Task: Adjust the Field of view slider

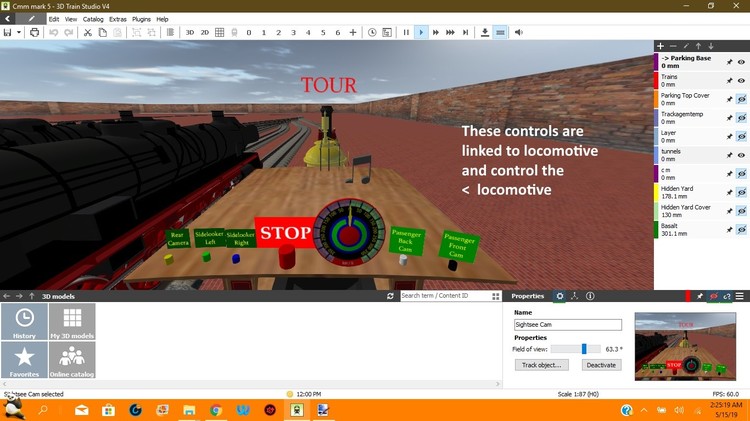Action: [576, 349]
